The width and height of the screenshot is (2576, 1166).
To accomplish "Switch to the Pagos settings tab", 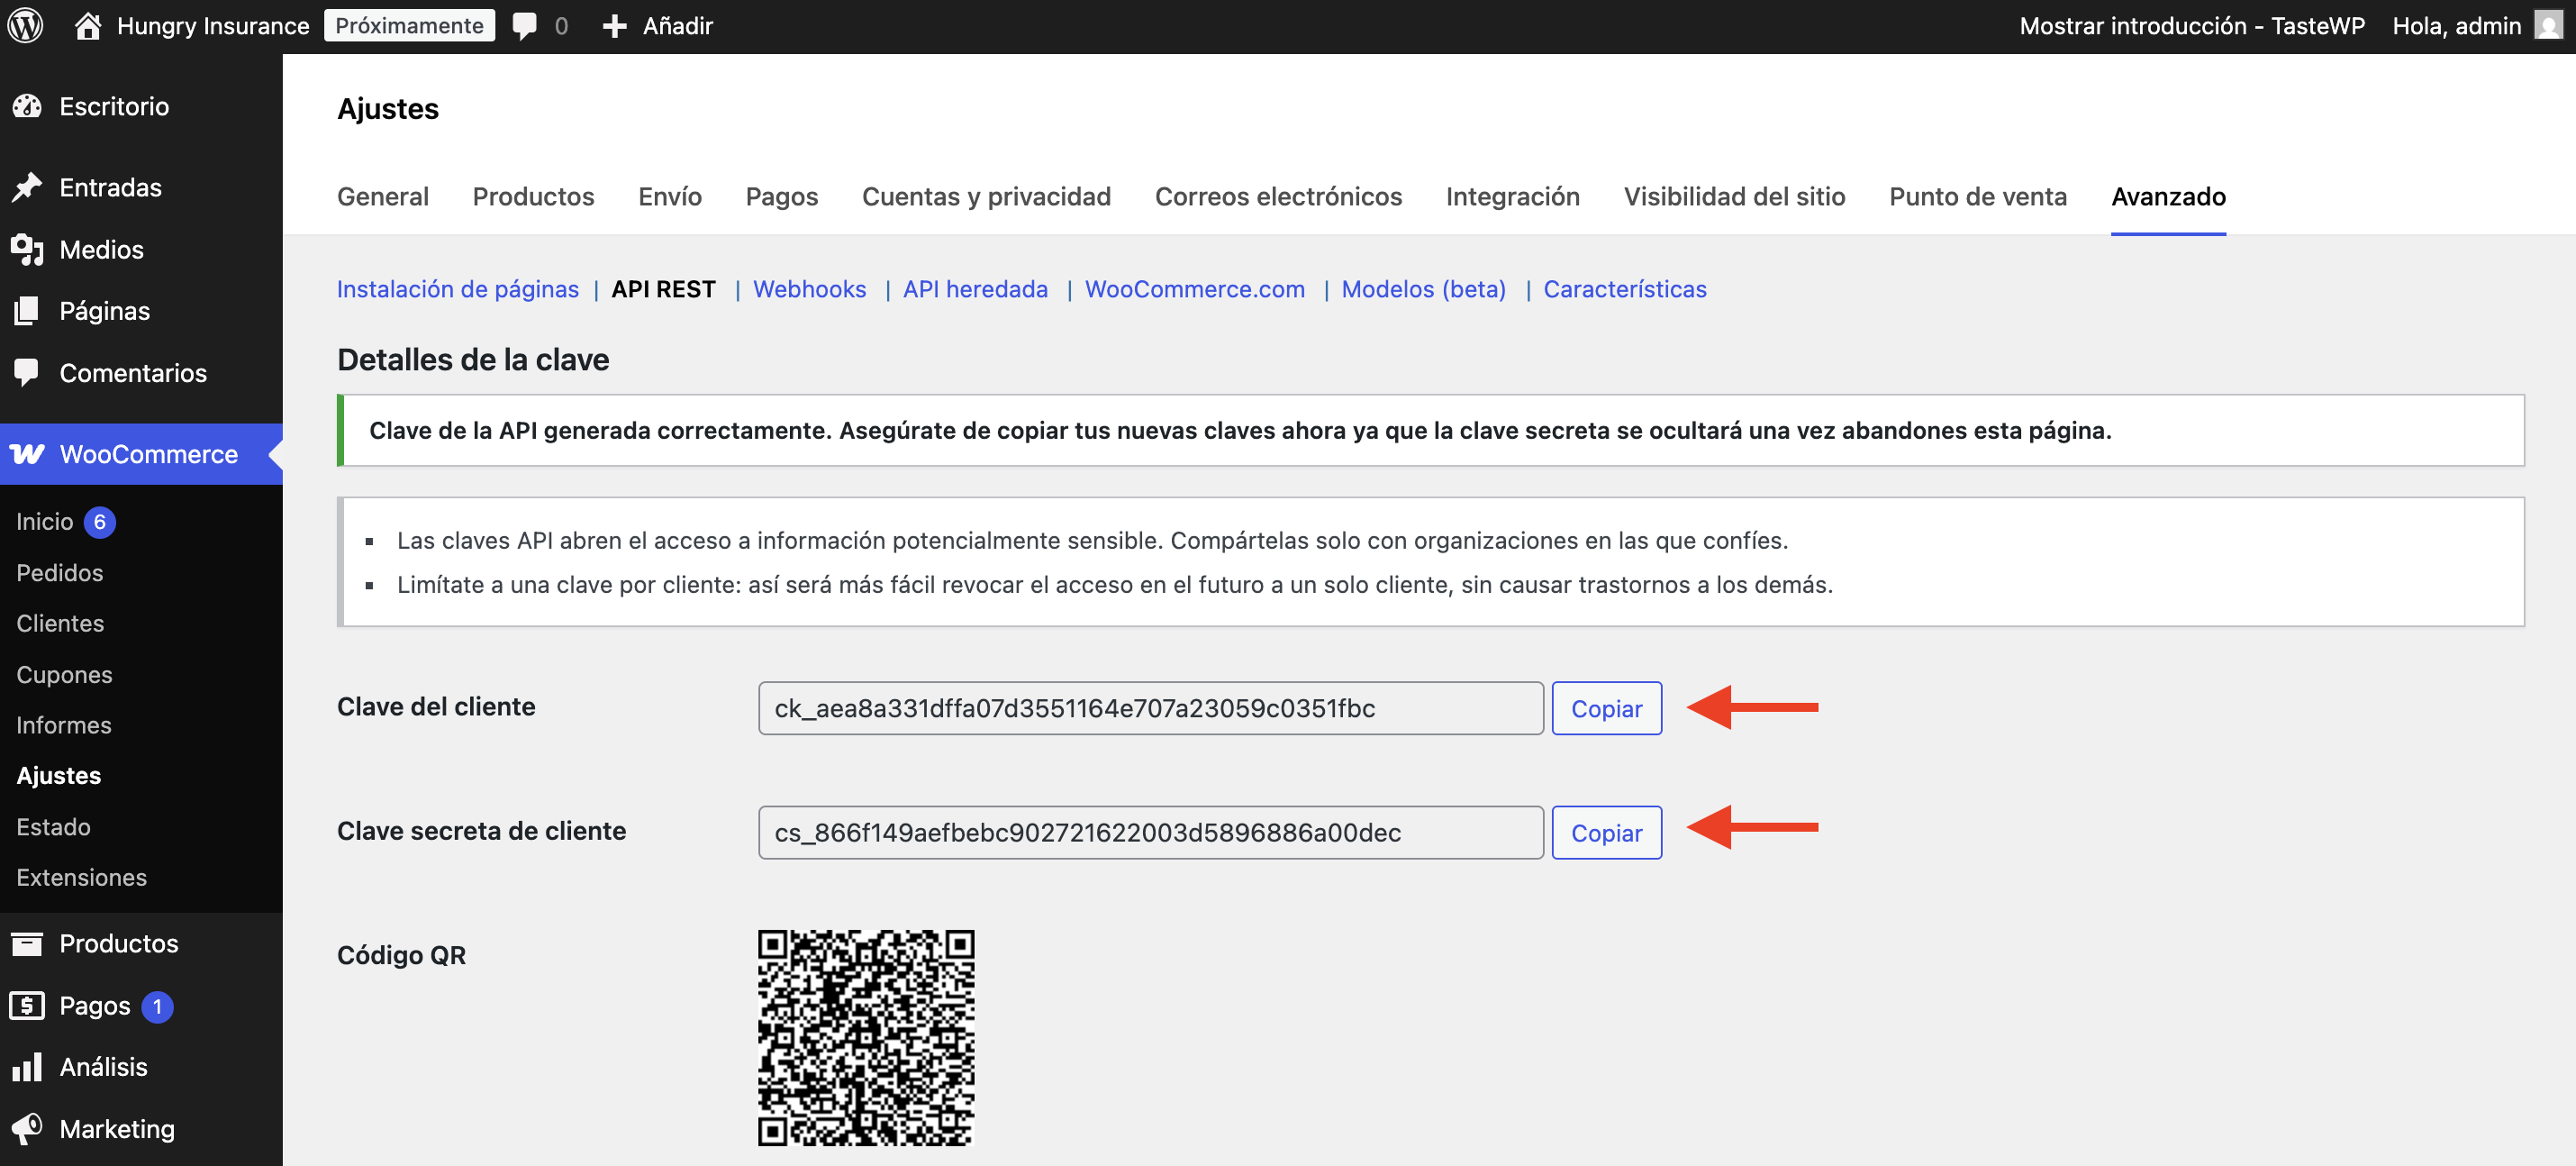I will [x=781, y=196].
